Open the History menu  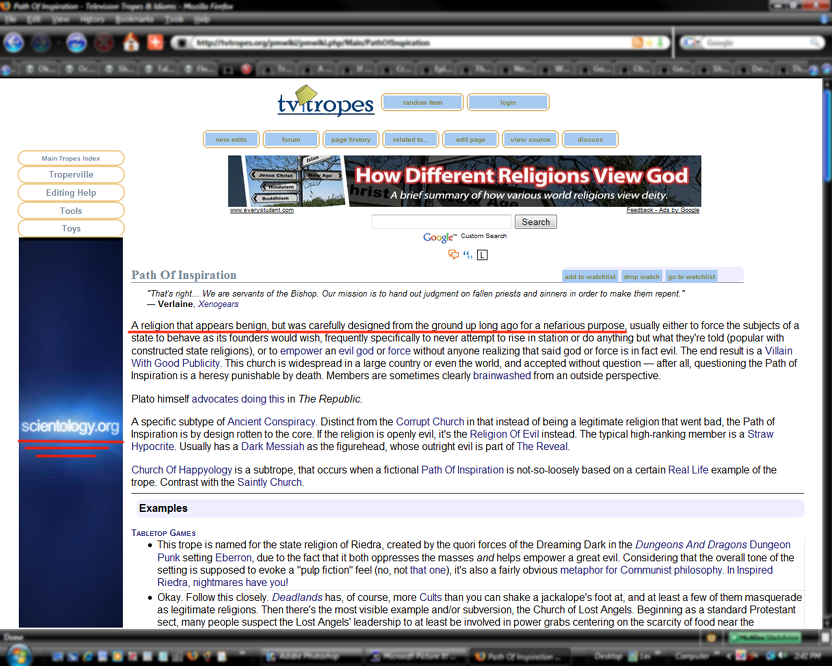91,18
